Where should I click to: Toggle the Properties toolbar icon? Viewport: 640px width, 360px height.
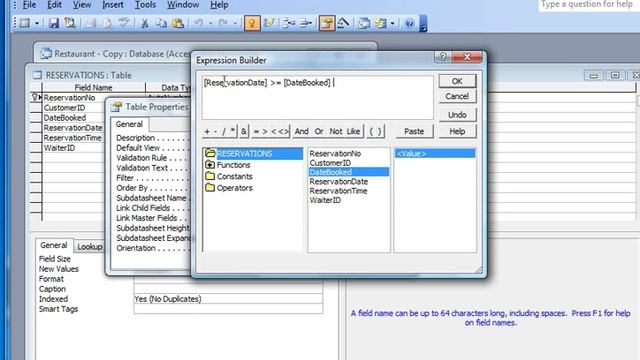pyautogui.click(x=327, y=23)
